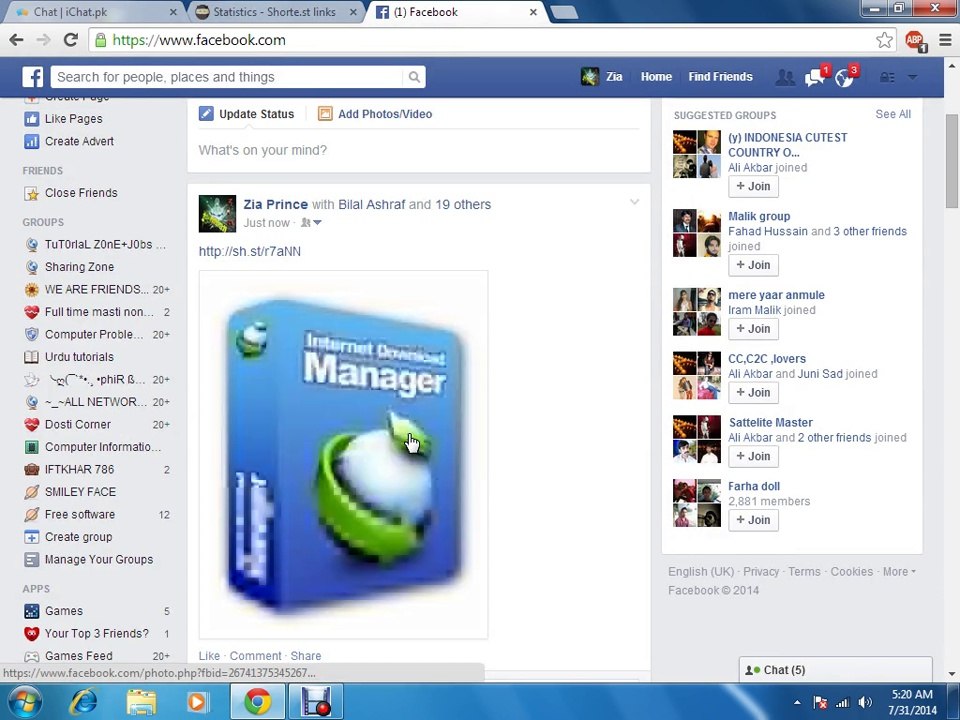960x720 pixels.
Task: Open the messages icon with badge
Action: tap(815, 77)
